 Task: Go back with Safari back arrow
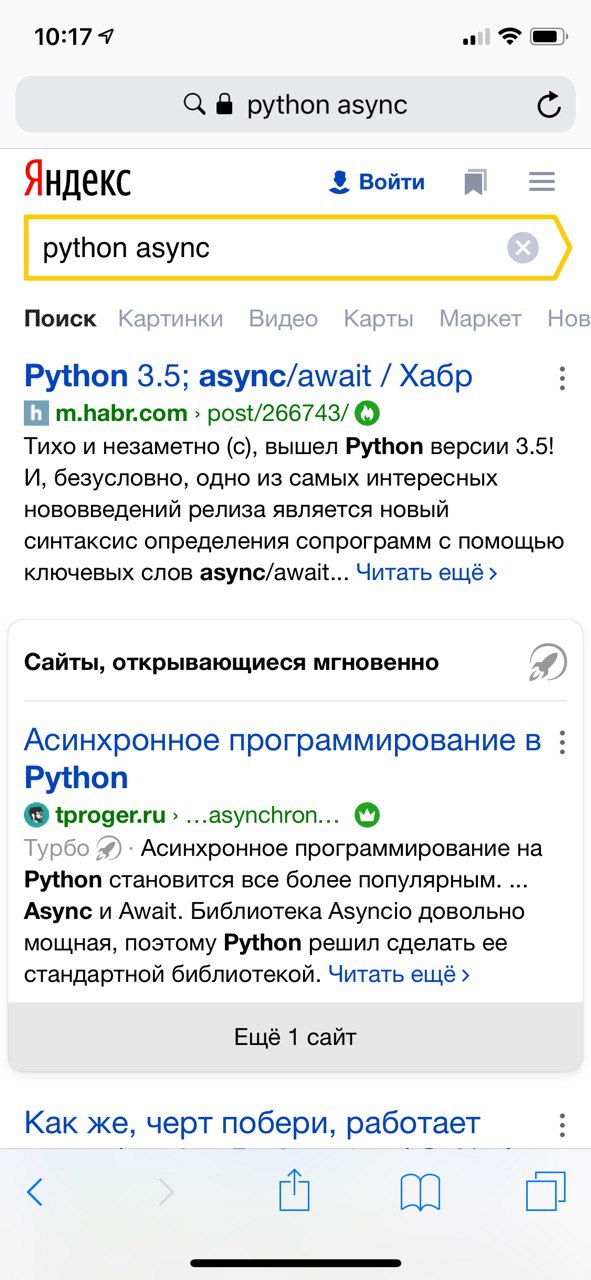[x=35, y=1192]
